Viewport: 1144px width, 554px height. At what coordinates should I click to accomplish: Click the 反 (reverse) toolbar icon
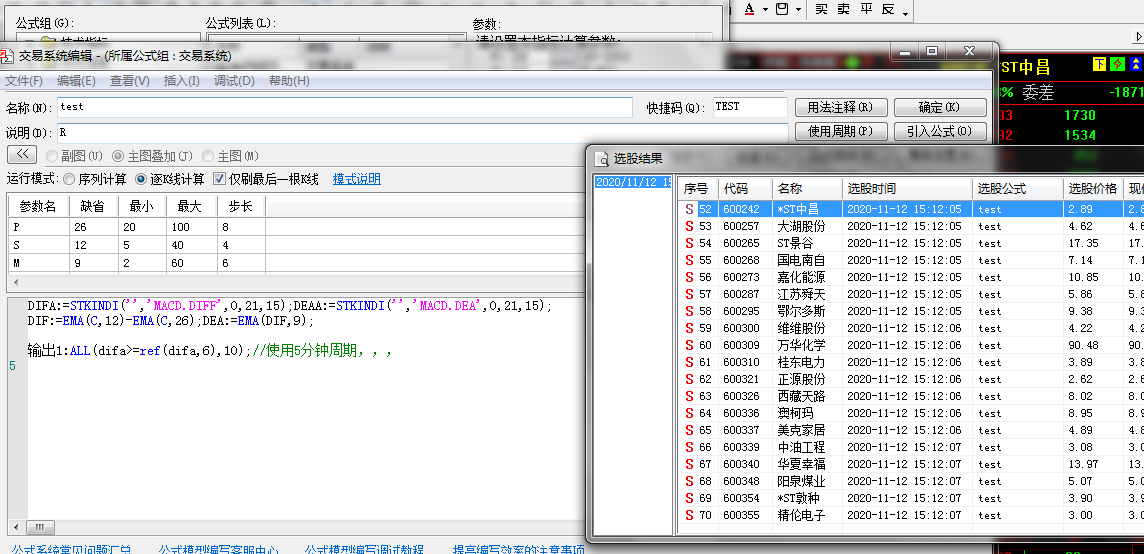(888, 9)
